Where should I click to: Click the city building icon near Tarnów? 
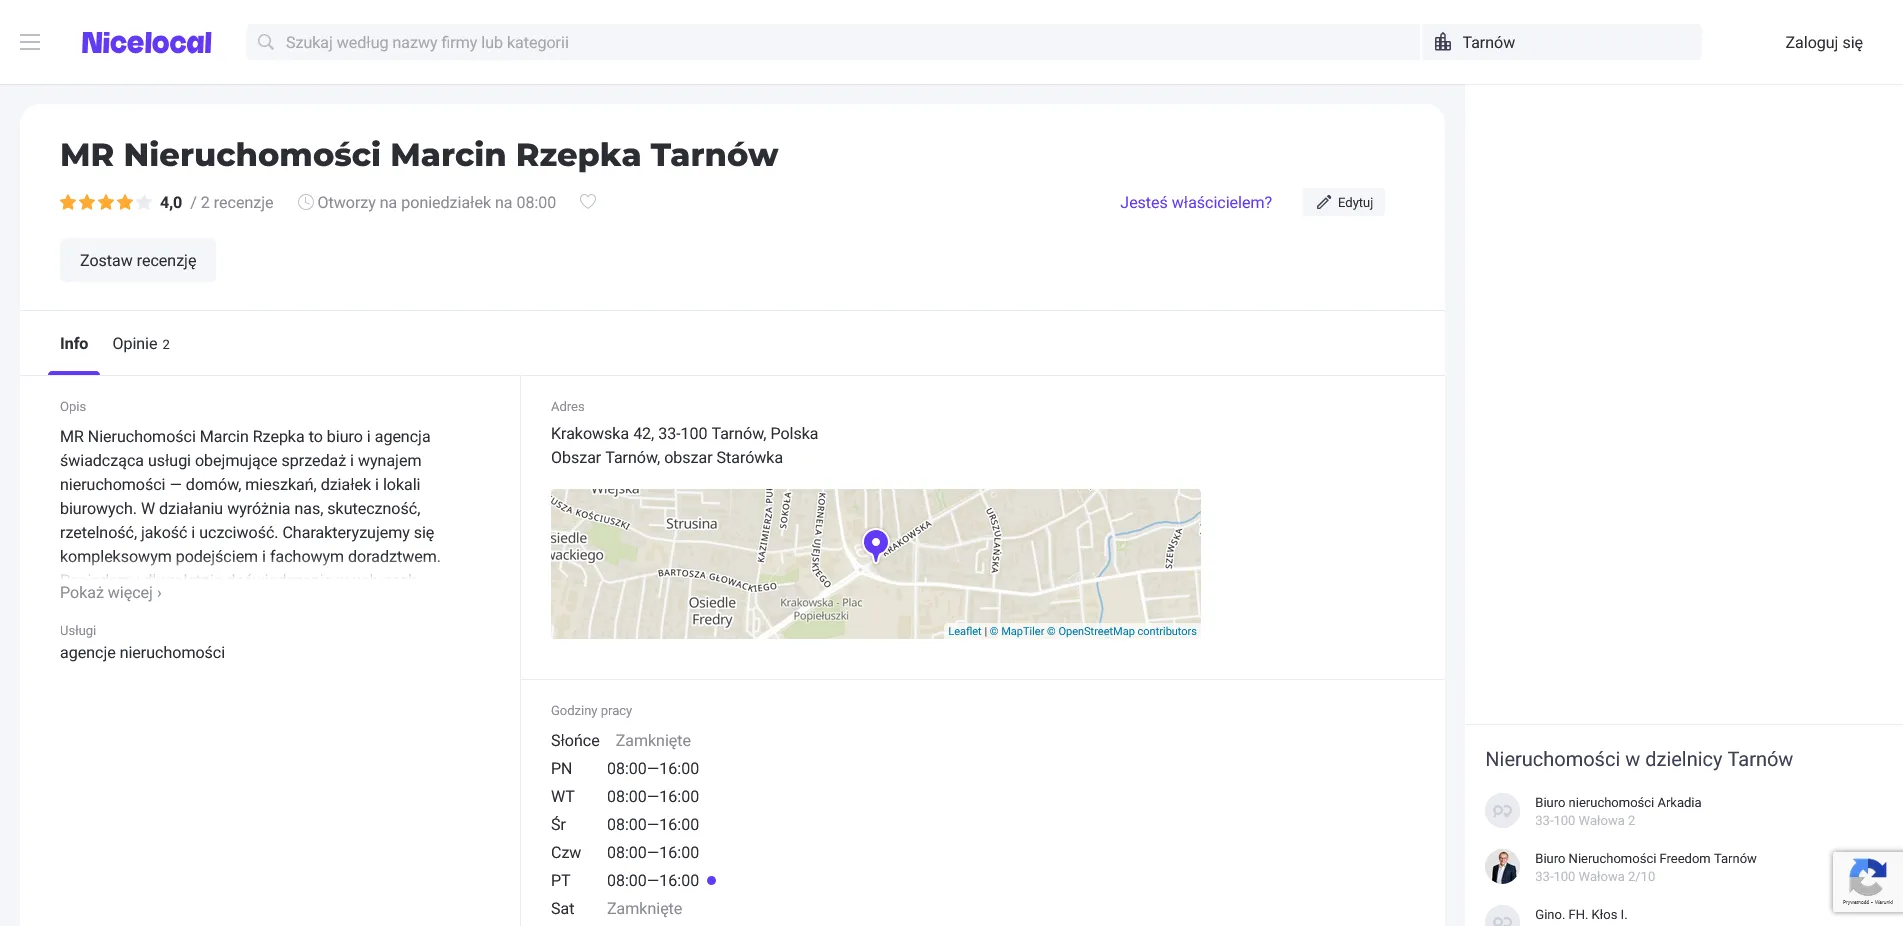[x=1443, y=42]
